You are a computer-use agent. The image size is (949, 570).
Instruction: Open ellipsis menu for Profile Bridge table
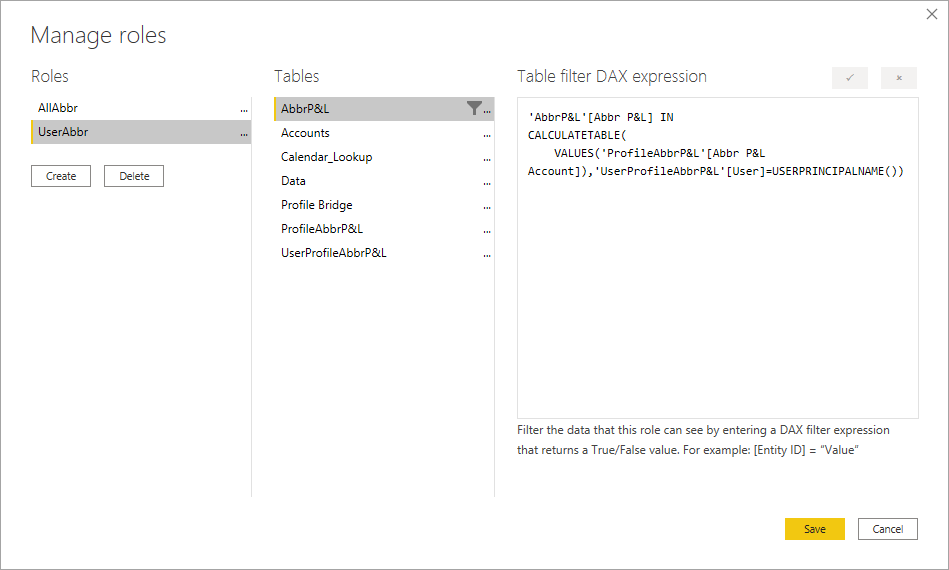click(x=487, y=206)
